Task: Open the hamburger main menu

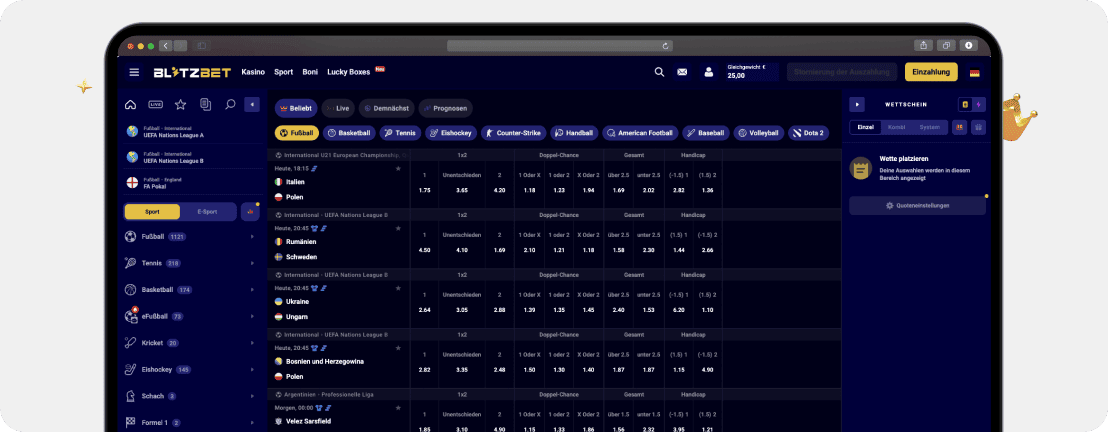Action: 134,72
